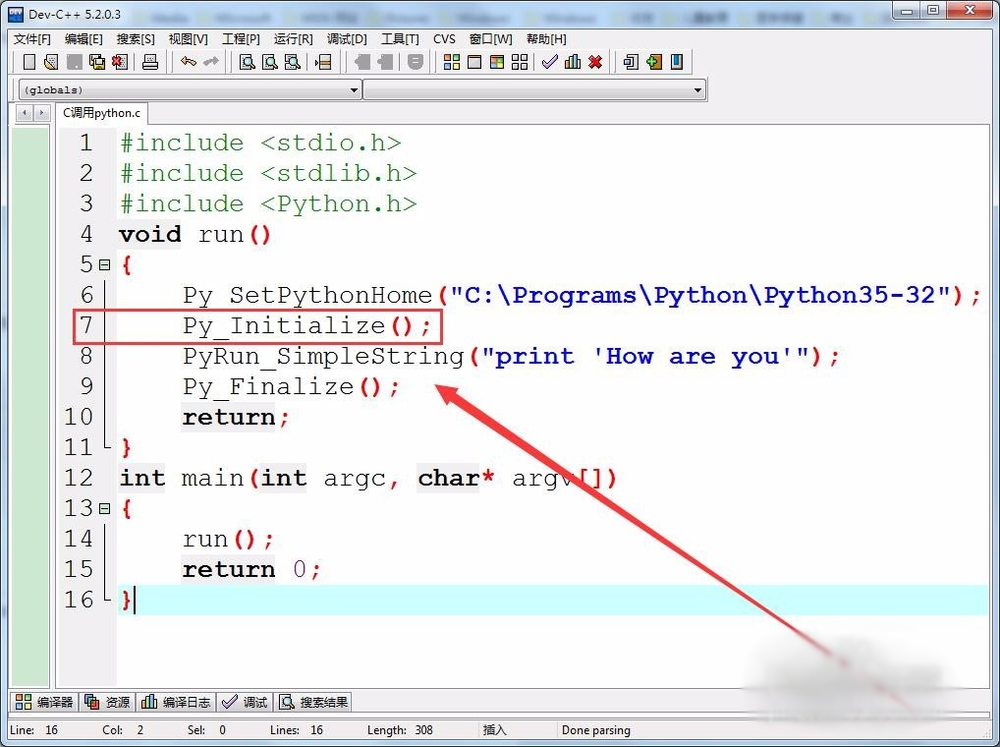Screen dimensions: 1000x747
Task: Click the red X stop/delete profiling icon
Action: point(595,62)
